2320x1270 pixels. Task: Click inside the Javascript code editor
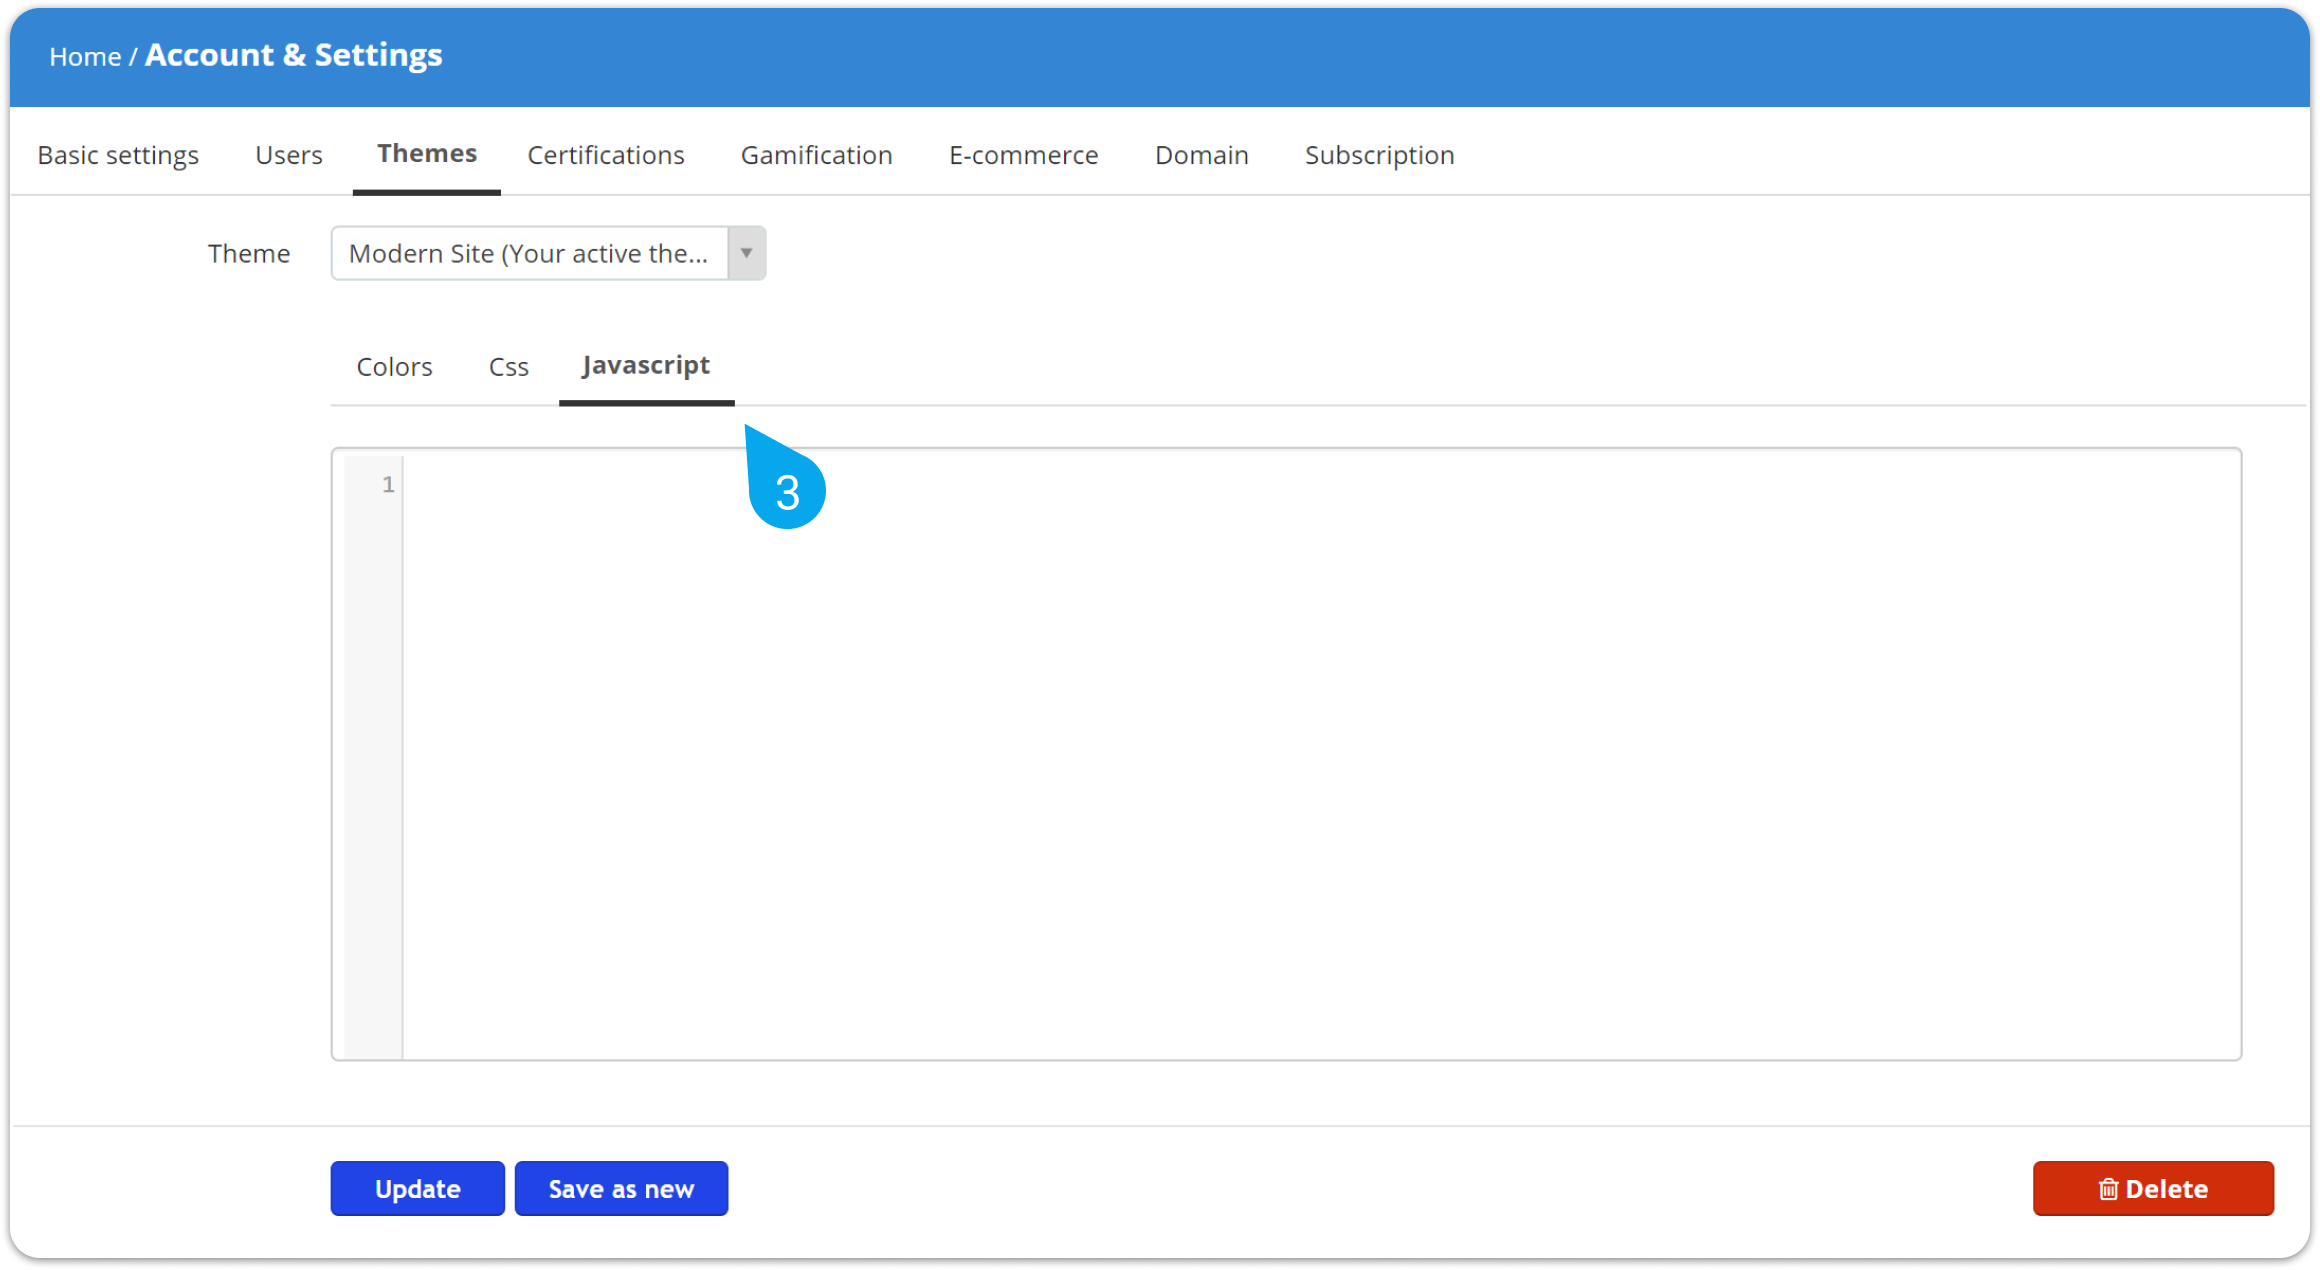pyautogui.click(x=1300, y=750)
